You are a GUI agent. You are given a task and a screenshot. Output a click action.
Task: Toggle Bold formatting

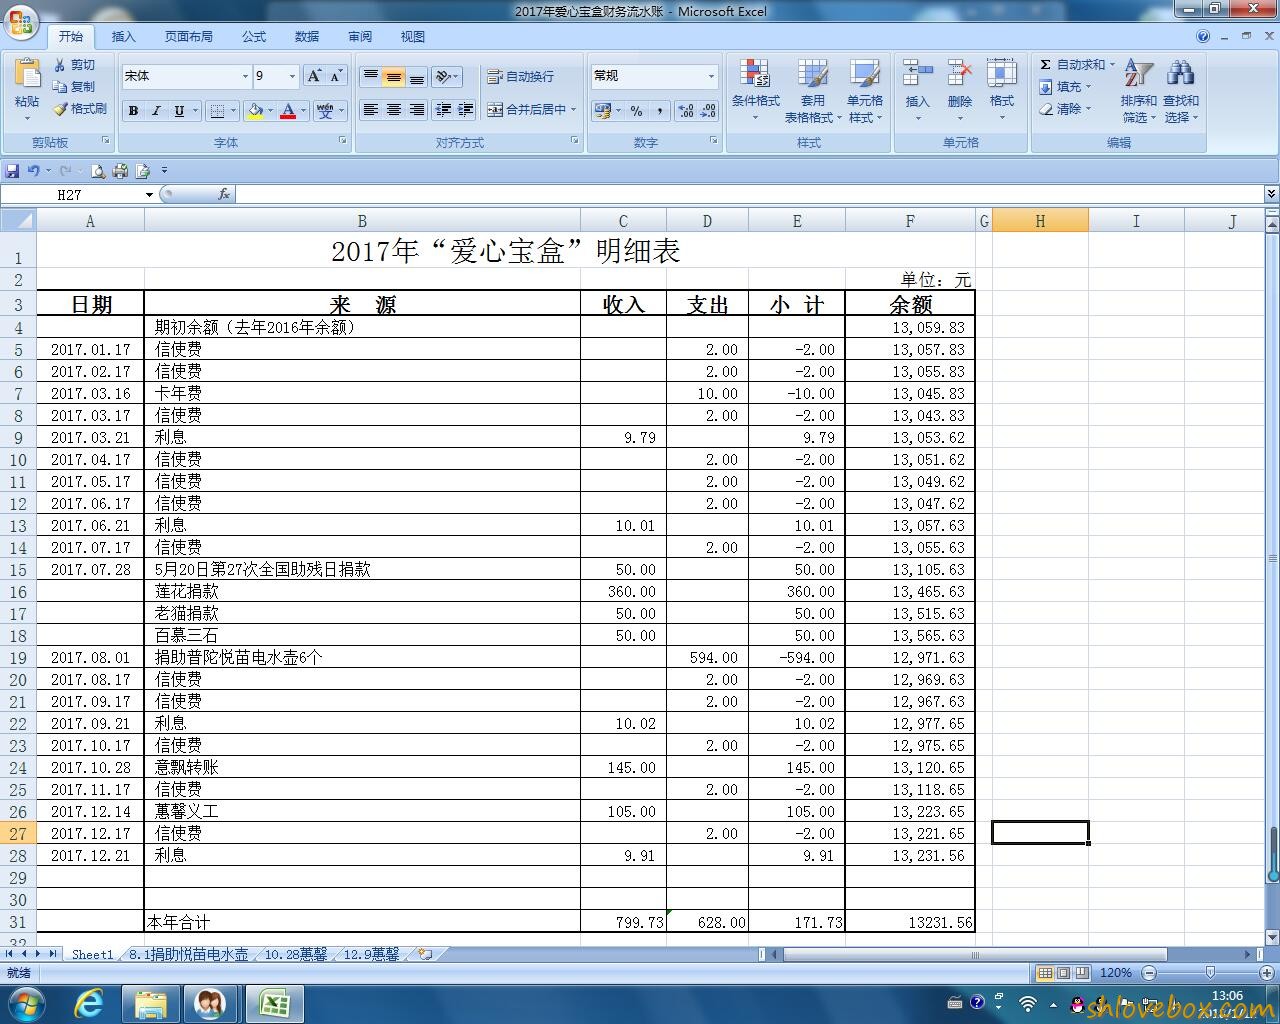point(133,111)
